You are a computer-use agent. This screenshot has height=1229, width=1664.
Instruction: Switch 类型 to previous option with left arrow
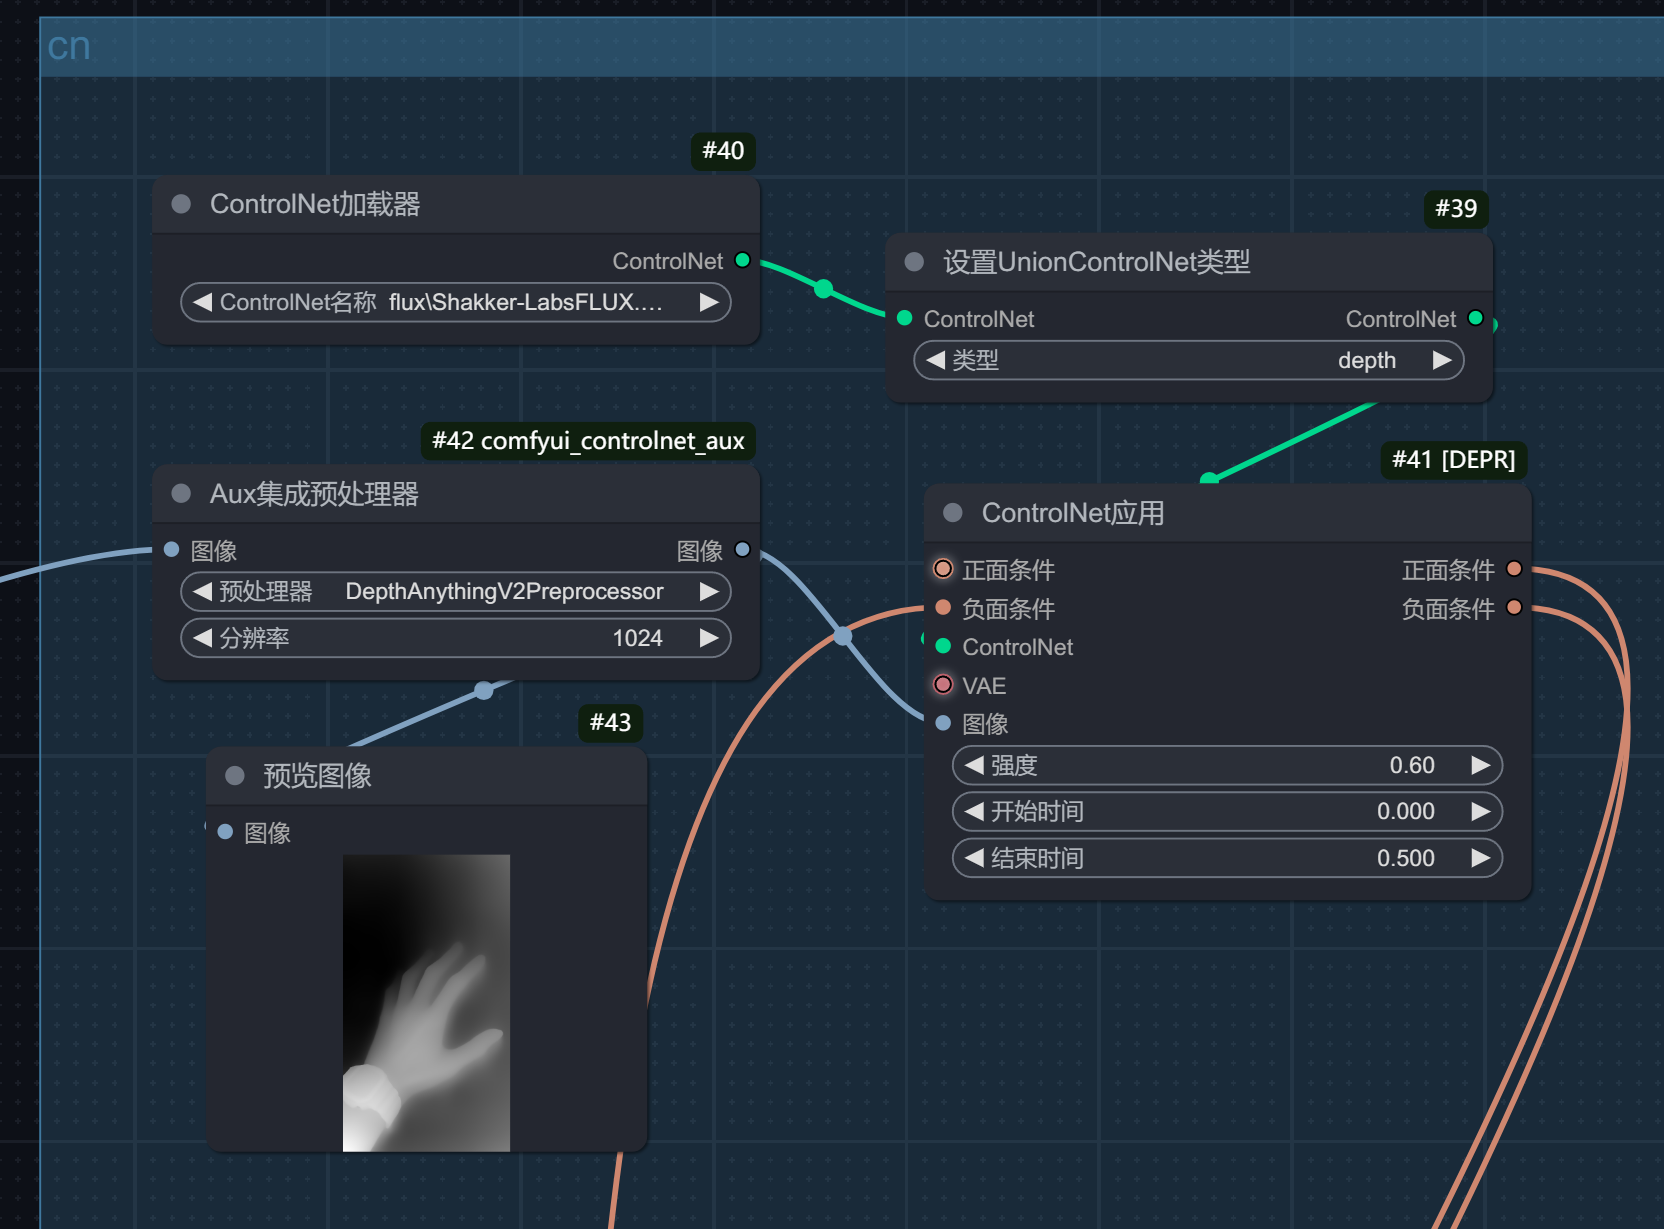935,360
